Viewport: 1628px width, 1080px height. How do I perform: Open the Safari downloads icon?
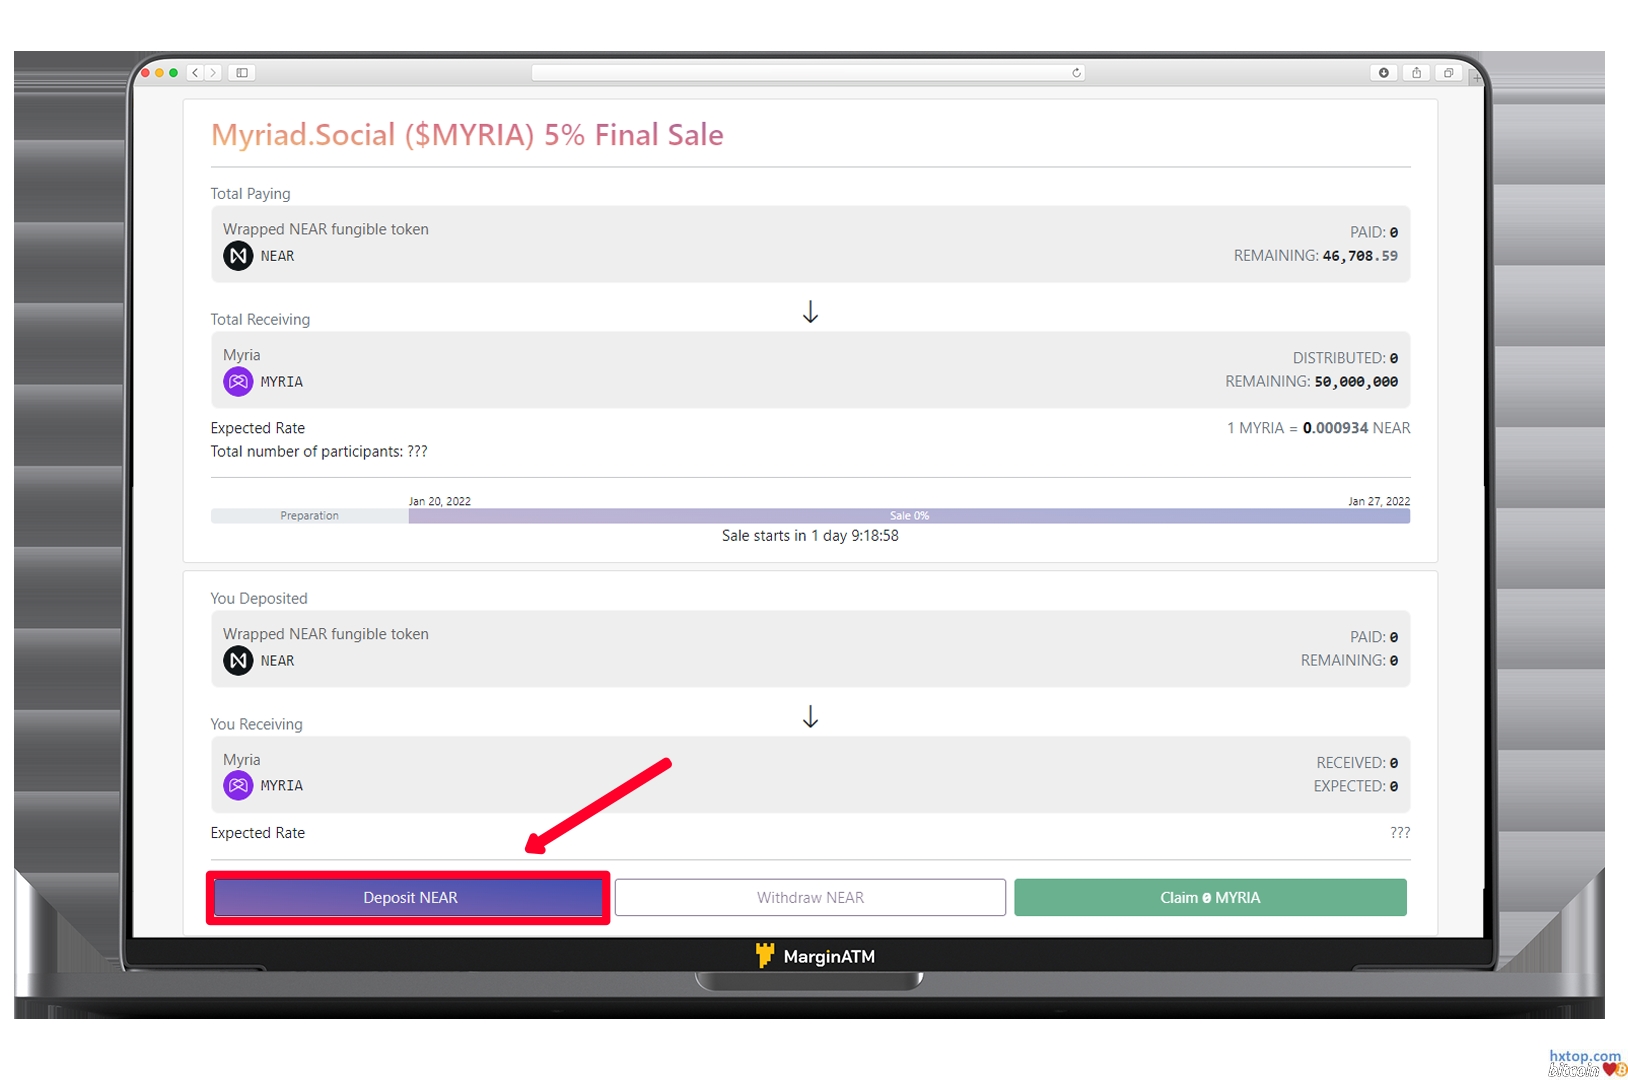point(1384,73)
